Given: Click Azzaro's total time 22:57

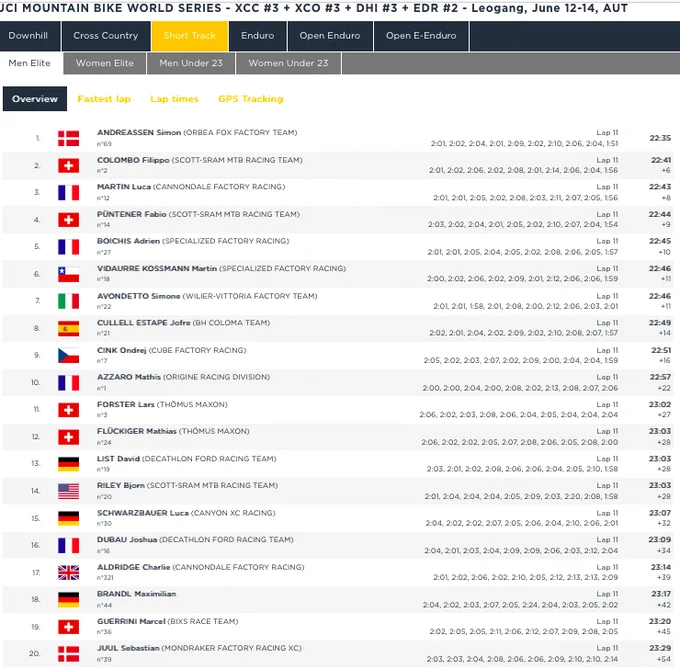Looking at the screenshot, I should [x=660, y=377].
